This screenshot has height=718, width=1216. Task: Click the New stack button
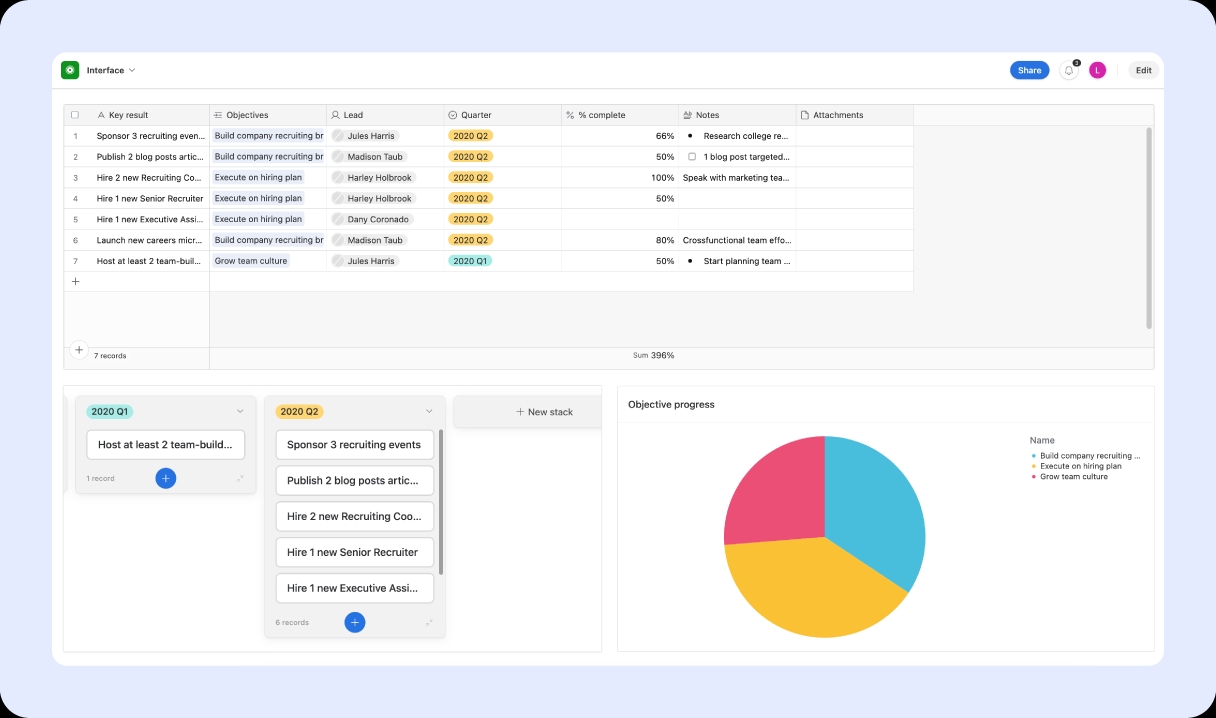544,412
